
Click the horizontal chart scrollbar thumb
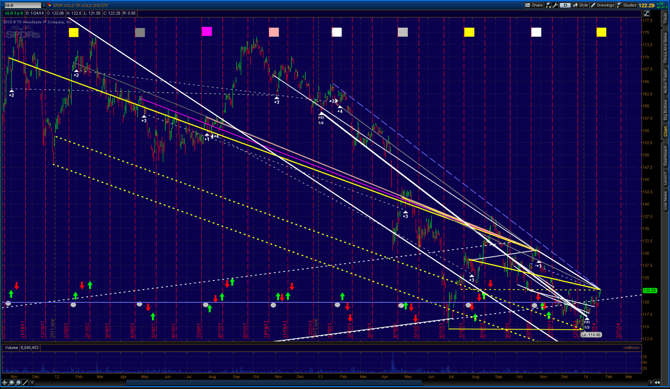(x=274, y=383)
